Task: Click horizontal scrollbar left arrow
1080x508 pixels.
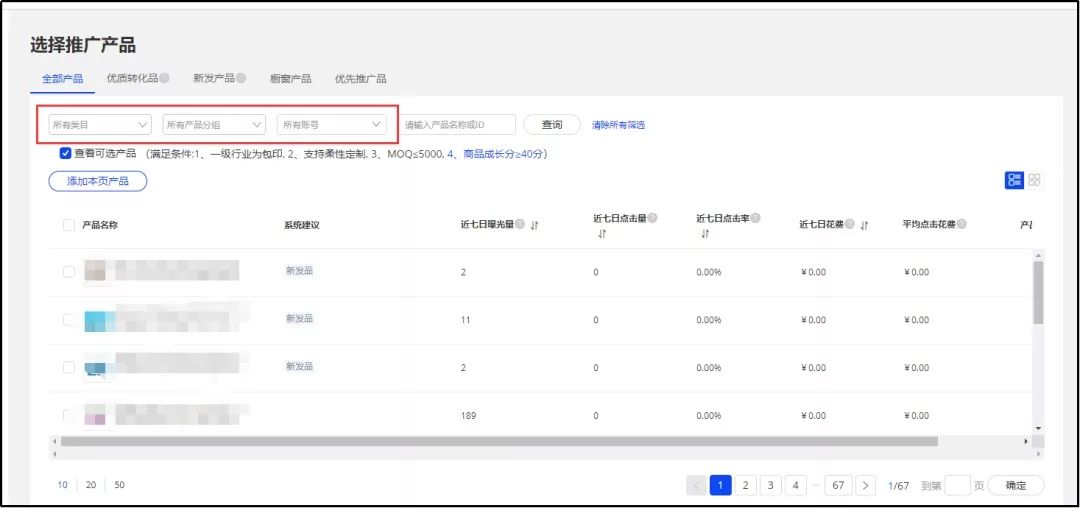Action: tap(54, 441)
